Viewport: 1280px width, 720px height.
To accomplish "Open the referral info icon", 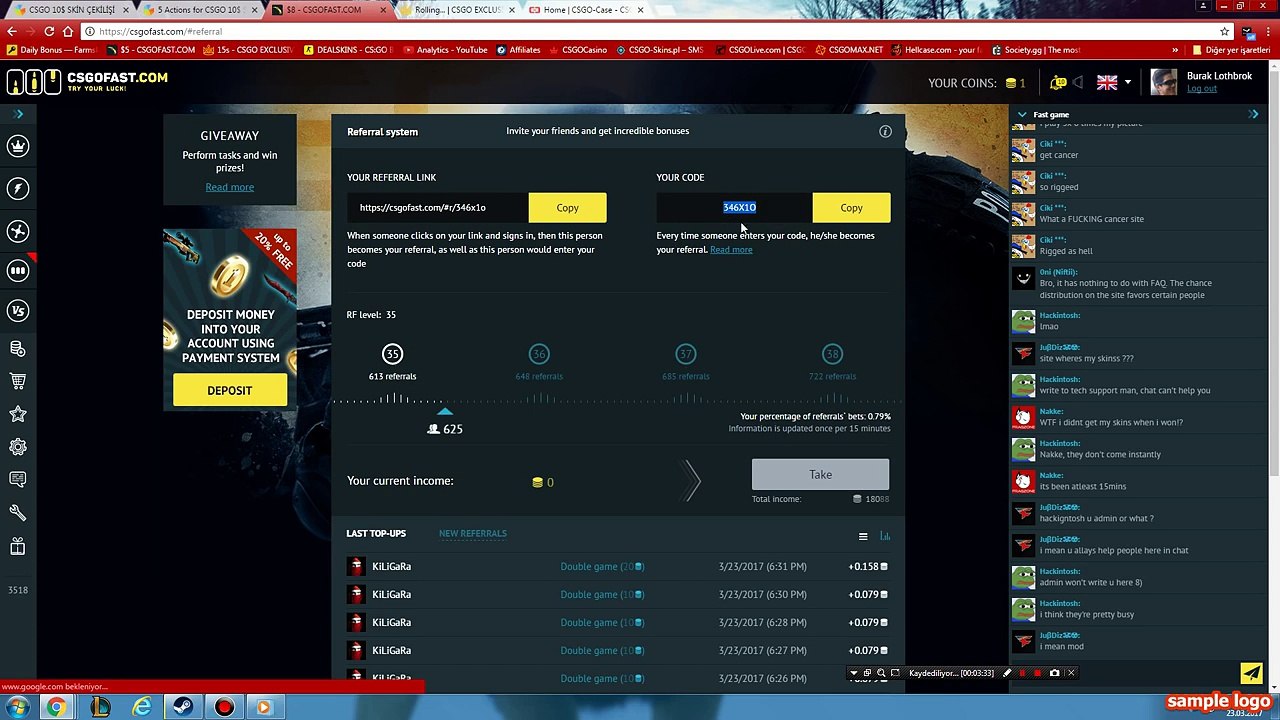I will pyautogui.click(x=885, y=131).
